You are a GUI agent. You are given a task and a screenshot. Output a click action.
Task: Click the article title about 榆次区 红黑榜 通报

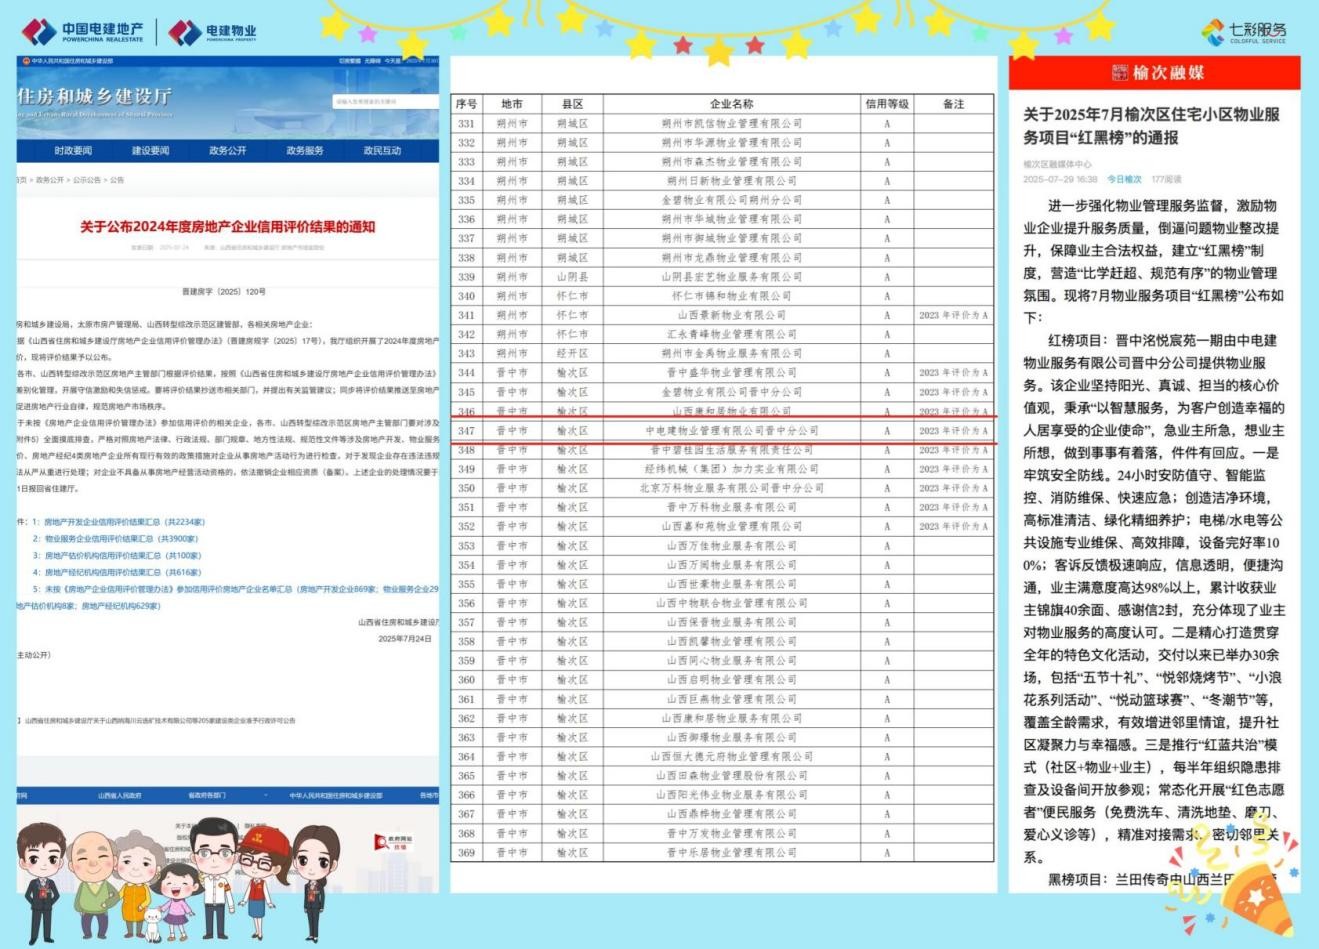pos(1151,126)
